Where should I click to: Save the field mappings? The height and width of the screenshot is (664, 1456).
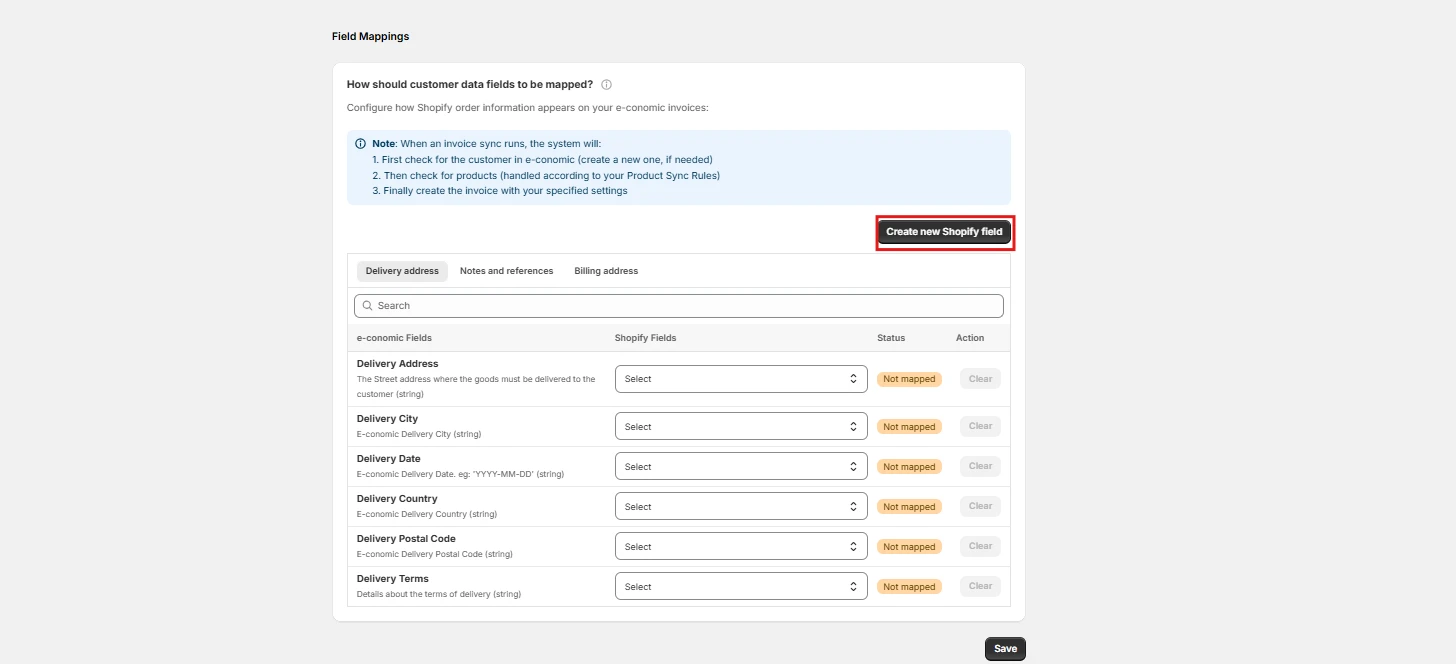coord(1005,649)
